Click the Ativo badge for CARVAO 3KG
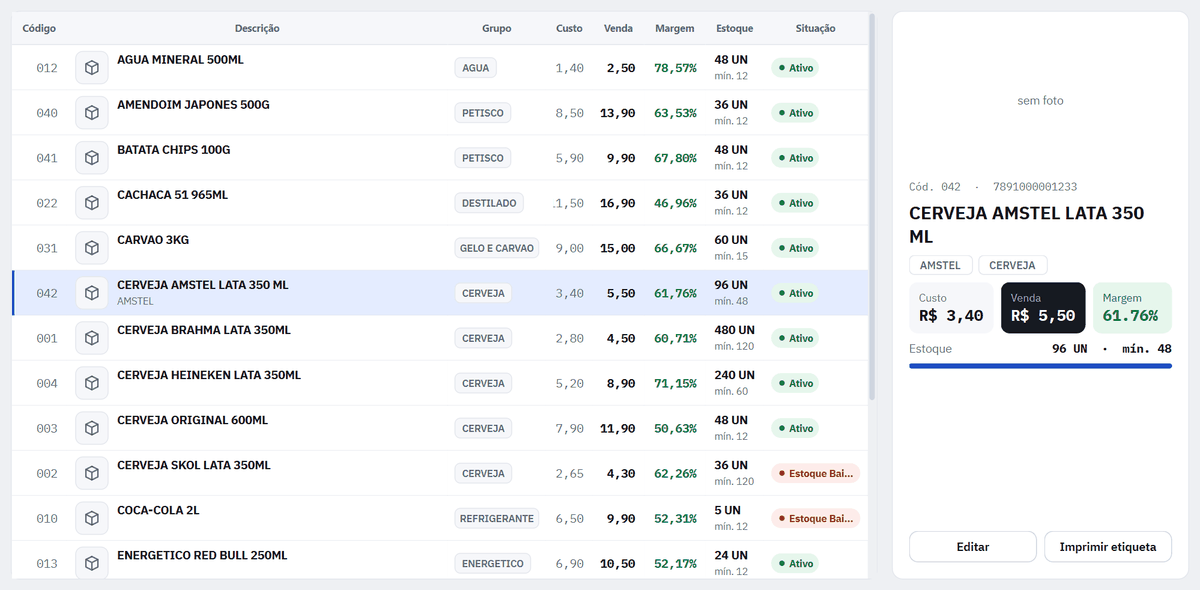This screenshot has width=1200, height=590. (x=795, y=248)
